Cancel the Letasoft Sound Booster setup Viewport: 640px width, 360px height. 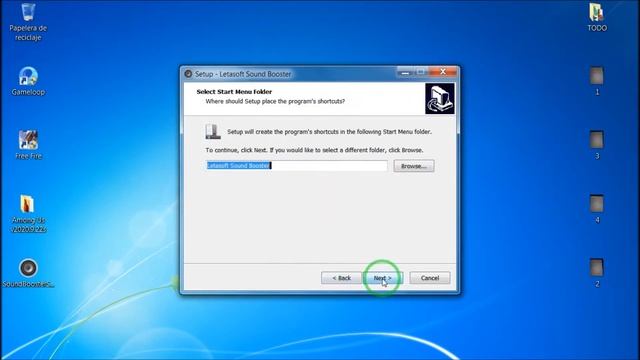pos(430,278)
